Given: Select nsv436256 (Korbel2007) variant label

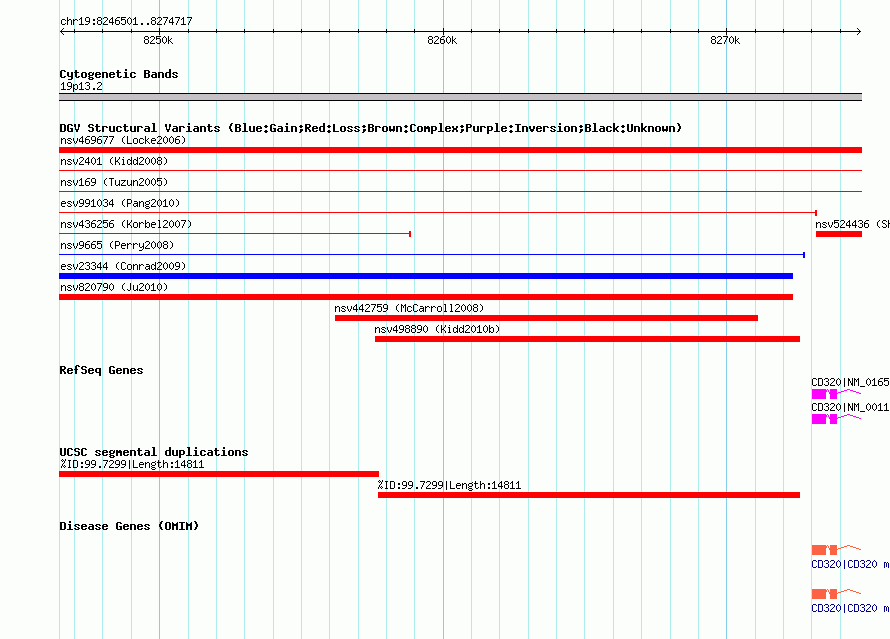Looking at the screenshot, I should 126,224.
